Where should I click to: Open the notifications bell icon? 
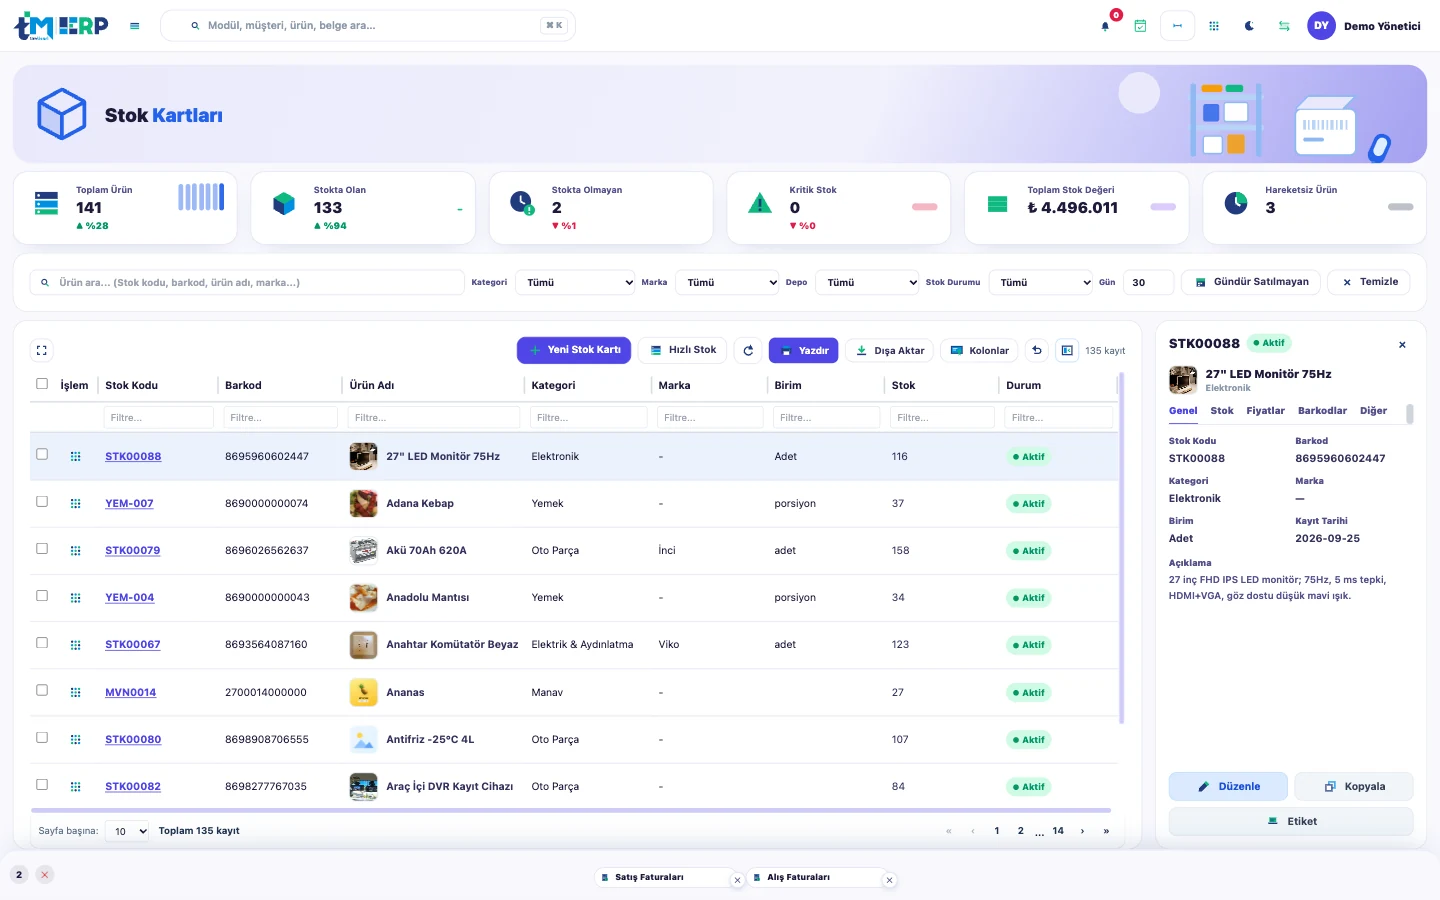coord(1105,26)
